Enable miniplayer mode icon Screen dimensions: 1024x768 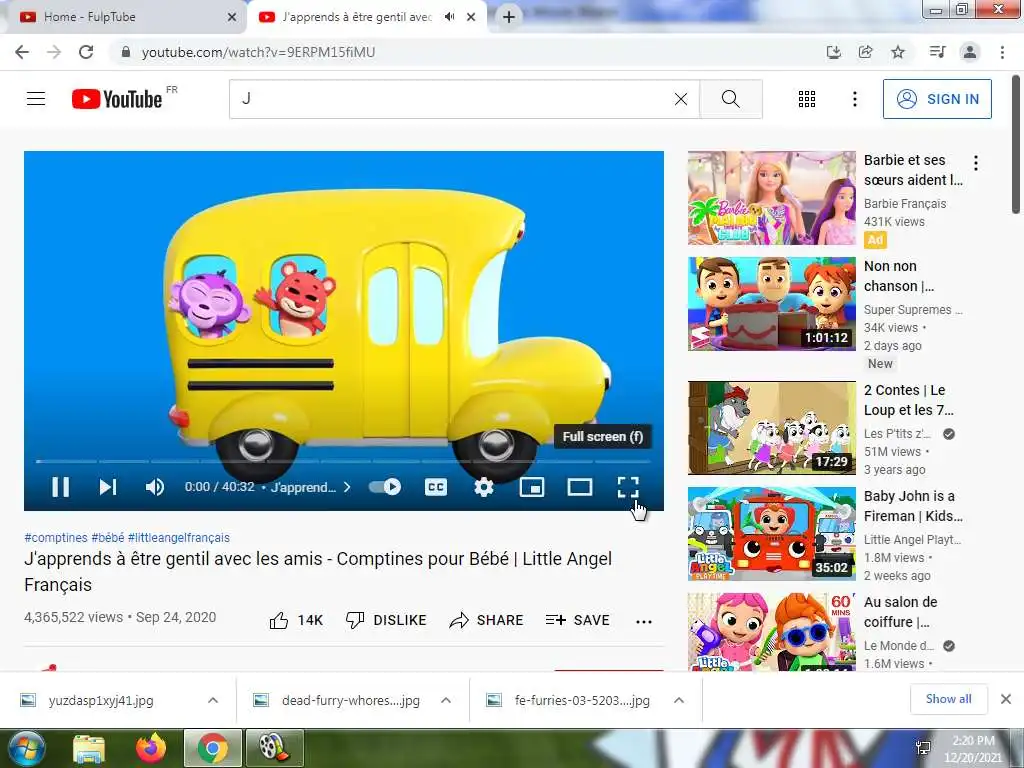532,487
